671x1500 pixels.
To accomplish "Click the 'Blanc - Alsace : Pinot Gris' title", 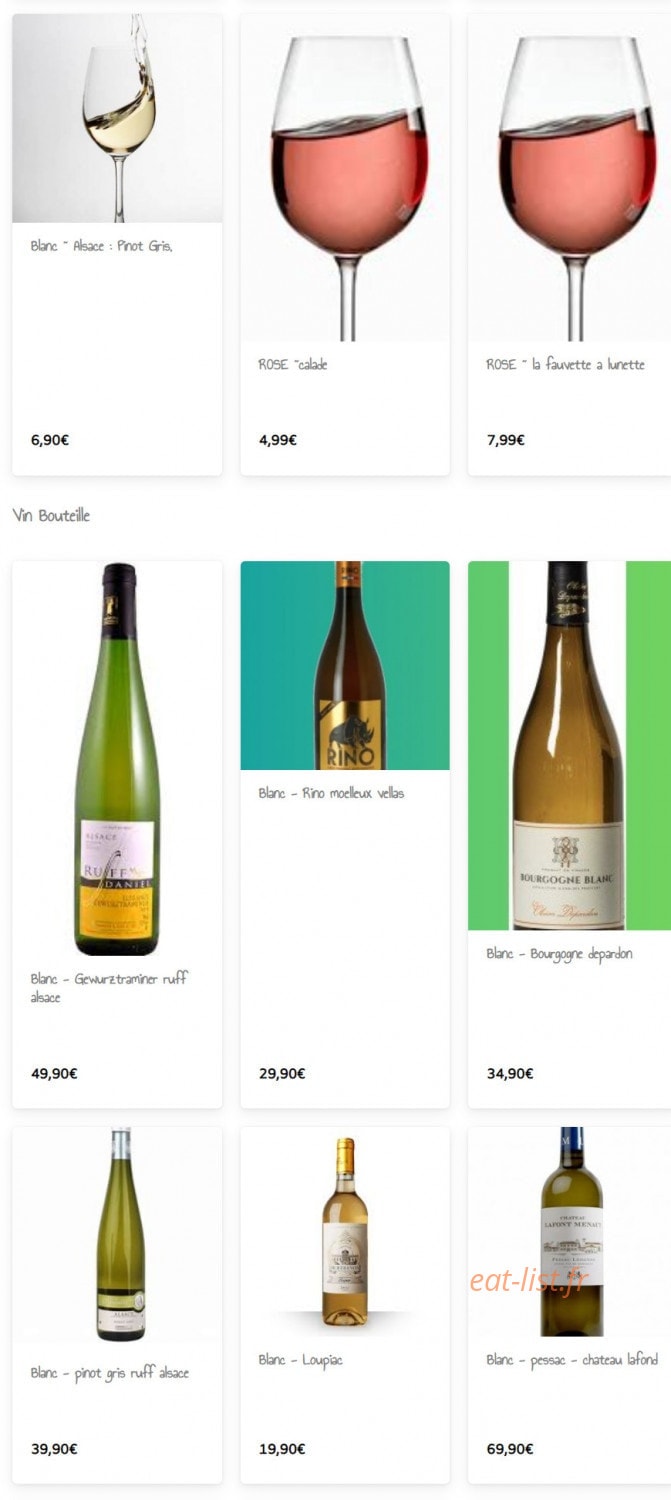I will (x=101, y=246).
